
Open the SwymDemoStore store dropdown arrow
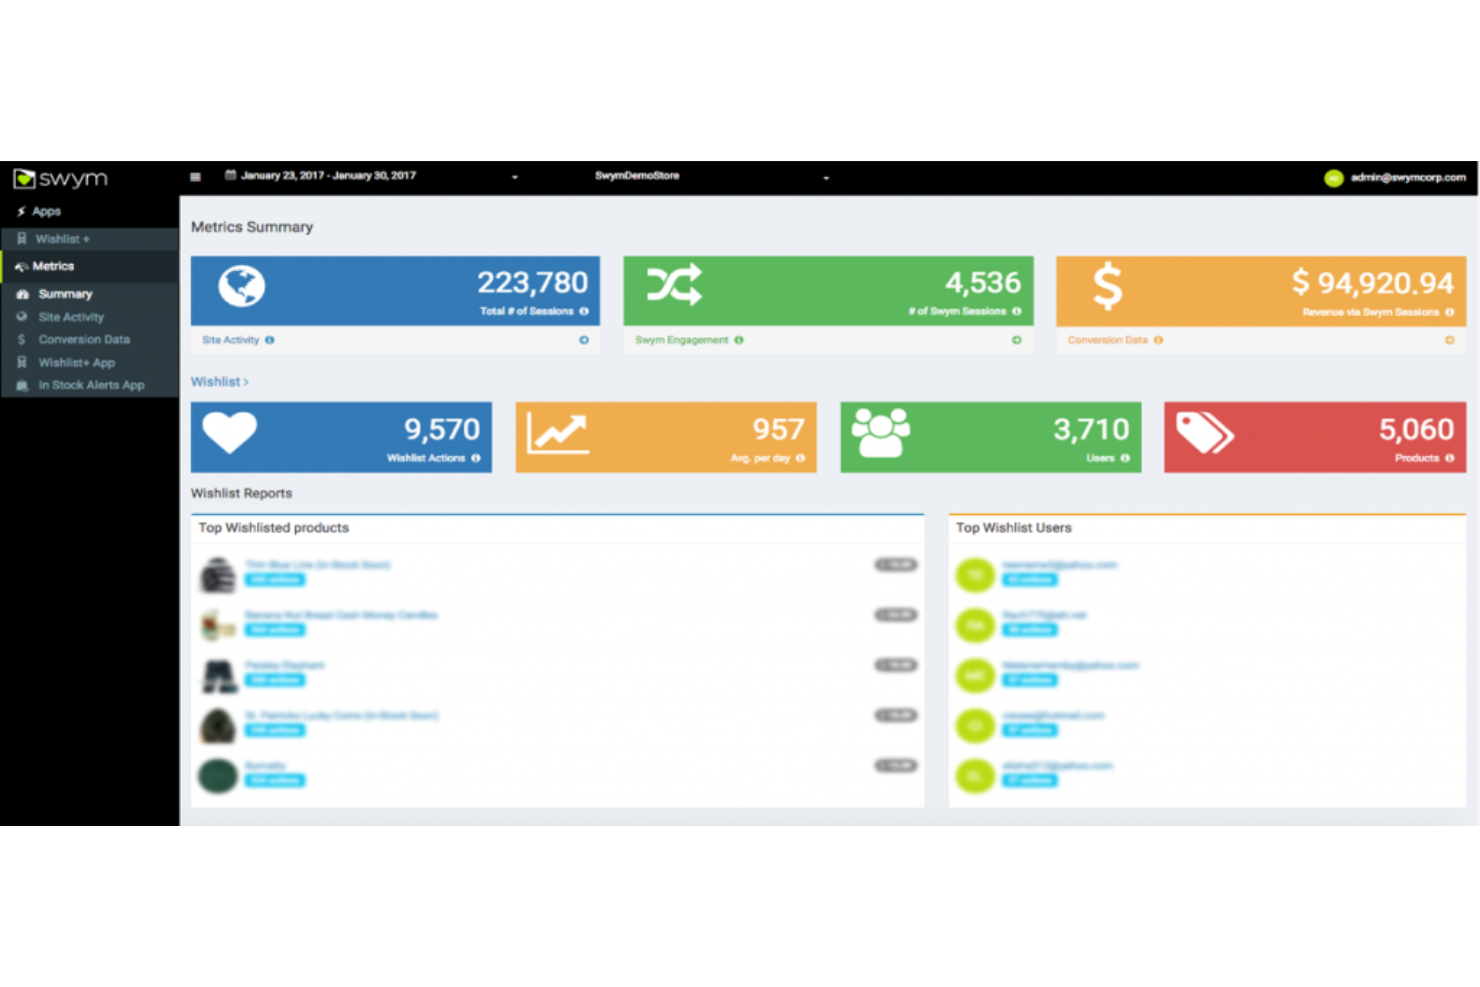(x=826, y=177)
